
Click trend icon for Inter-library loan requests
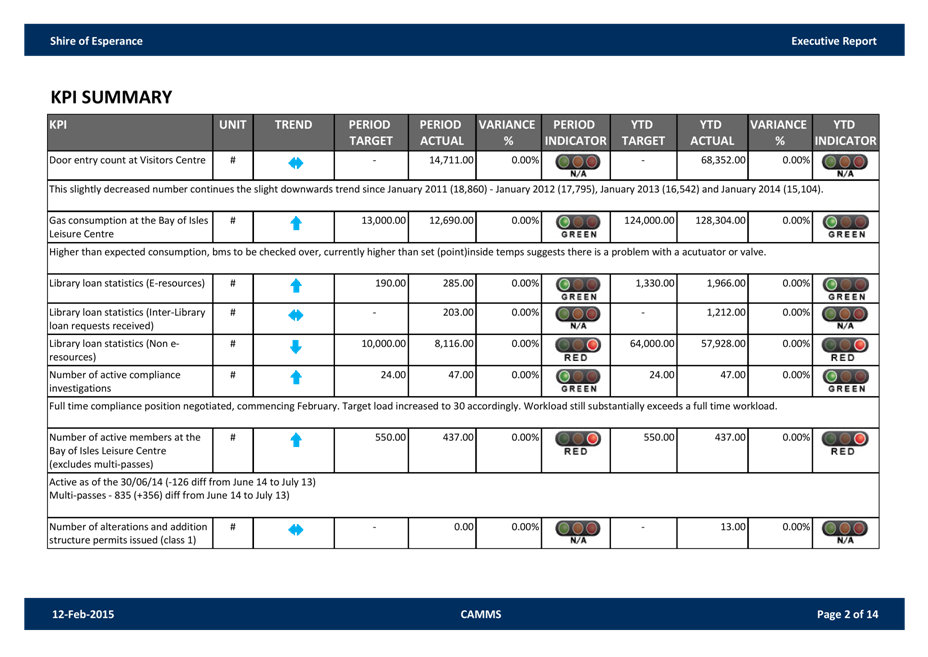click(x=294, y=316)
